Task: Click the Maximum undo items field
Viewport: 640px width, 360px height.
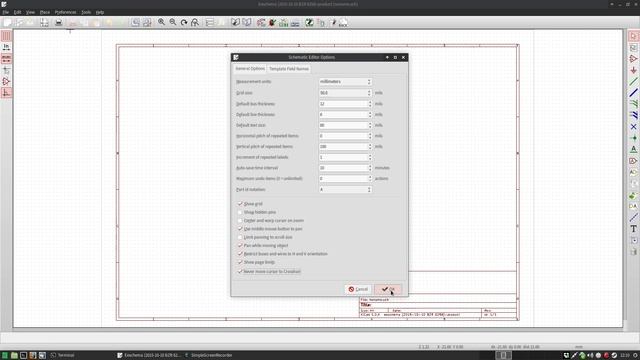Action: tap(345, 178)
